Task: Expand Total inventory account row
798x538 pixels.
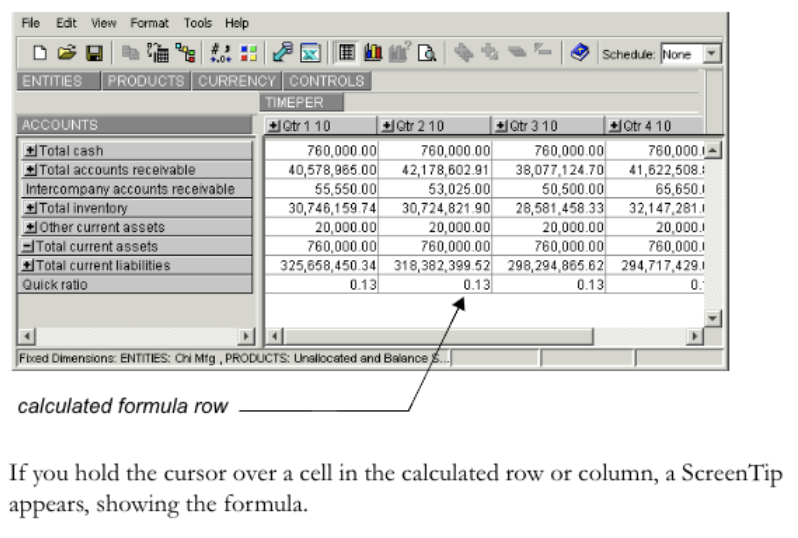Action: 30,208
